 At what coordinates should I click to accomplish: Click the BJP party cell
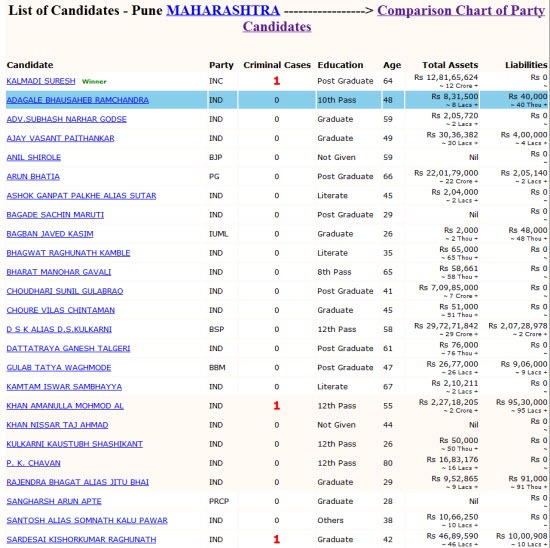pos(216,158)
